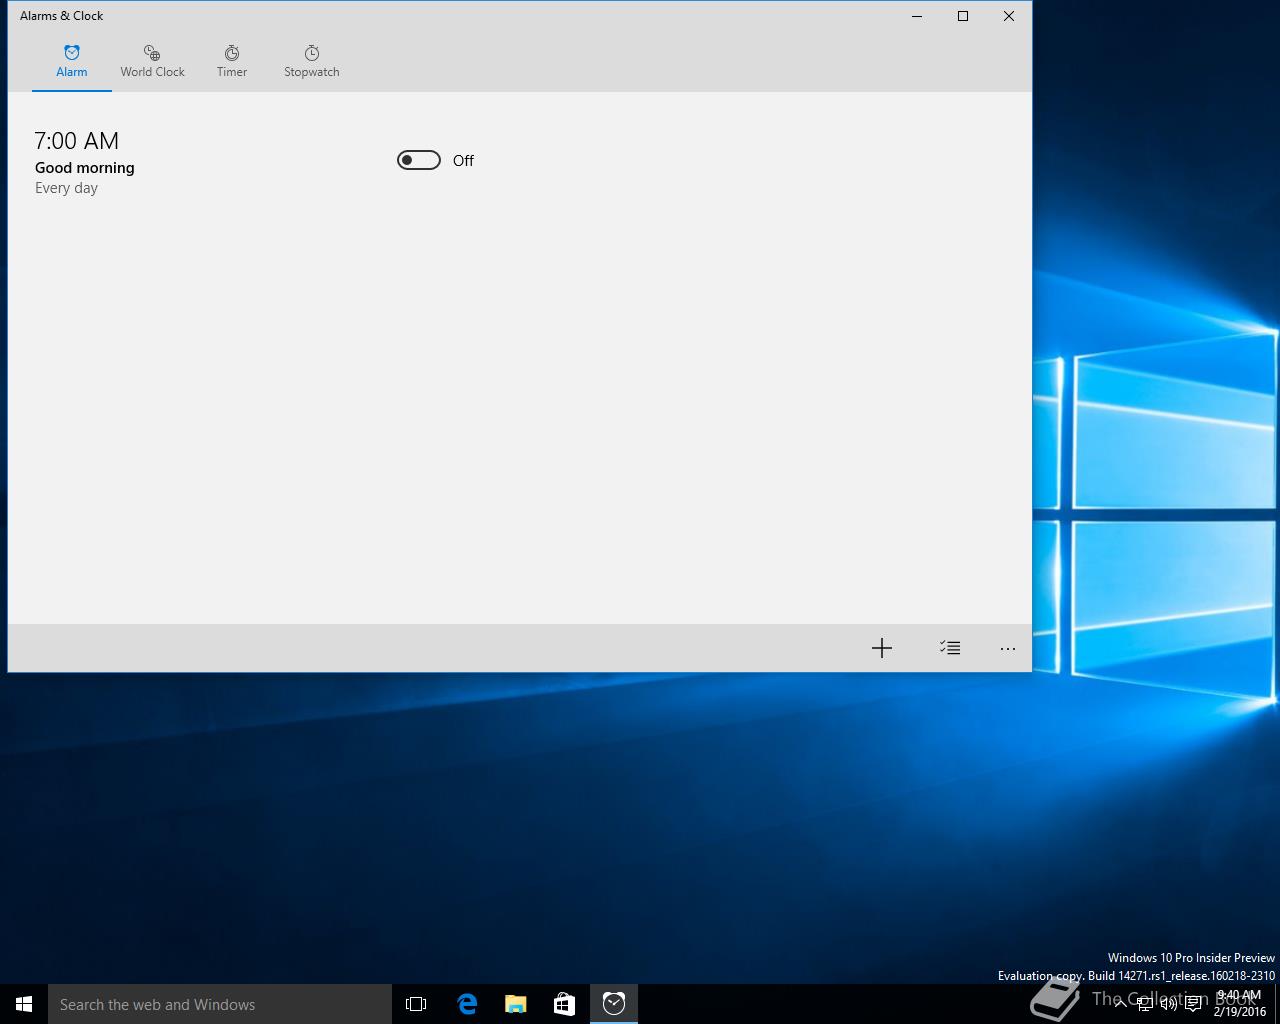Viewport: 1280px width, 1024px height.
Task: Open File Explorer from the taskbar
Action: 516,1004
